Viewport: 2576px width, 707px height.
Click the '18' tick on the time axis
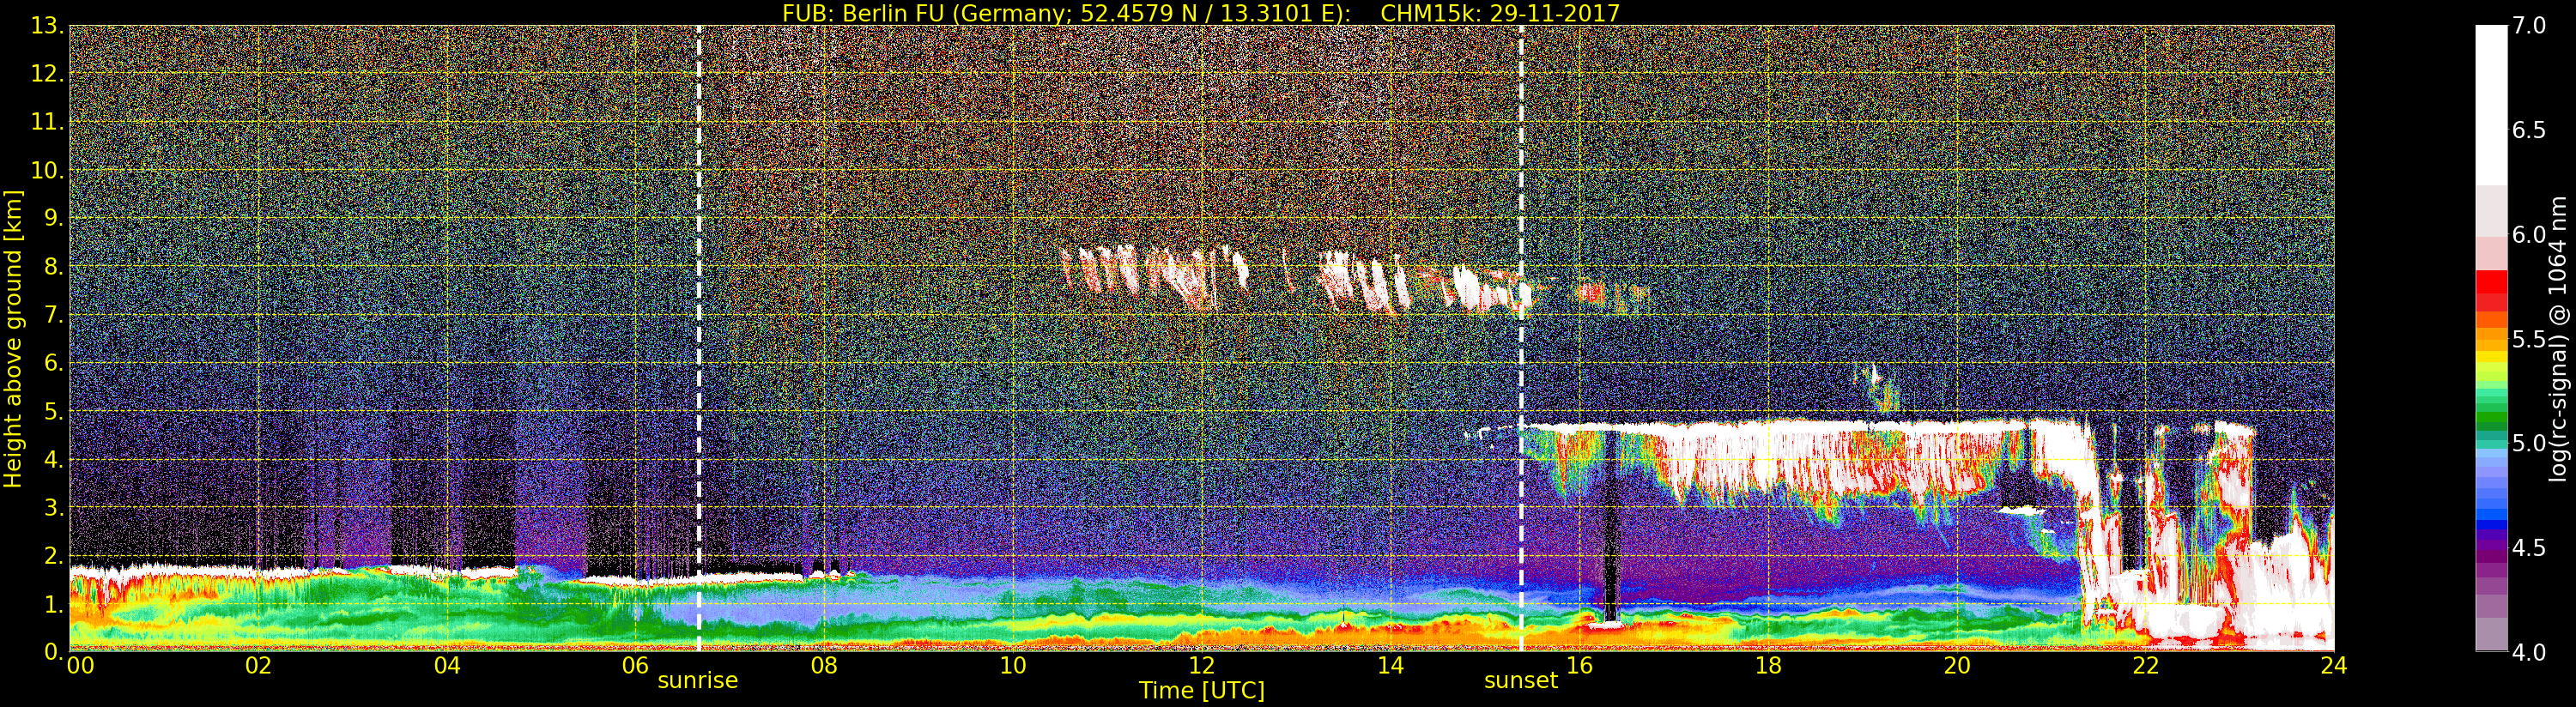click(1768, 666)
